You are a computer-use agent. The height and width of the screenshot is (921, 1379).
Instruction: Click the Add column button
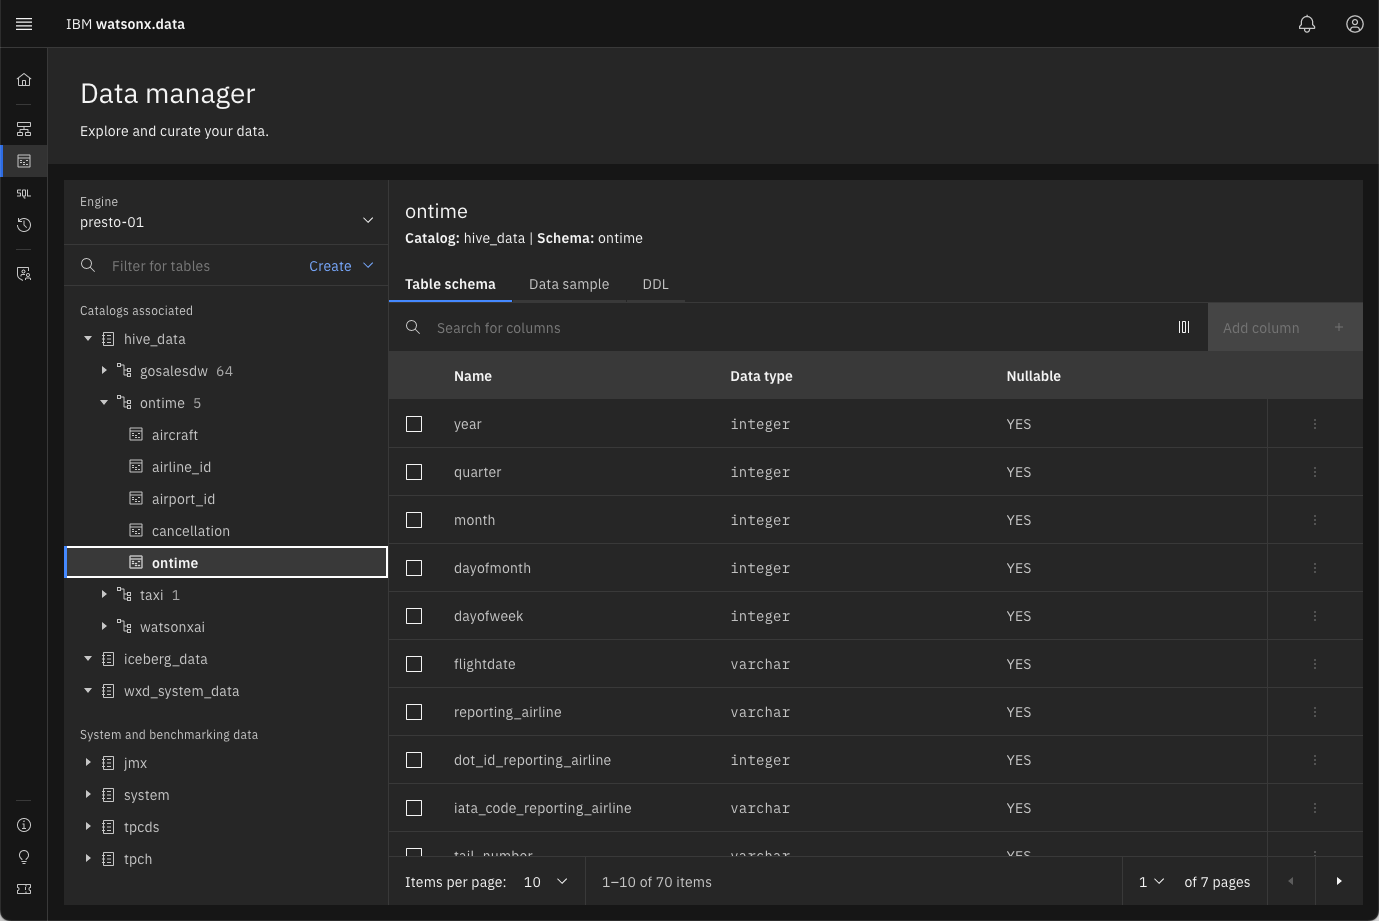pyautogui.click(x=1285, y=327)
